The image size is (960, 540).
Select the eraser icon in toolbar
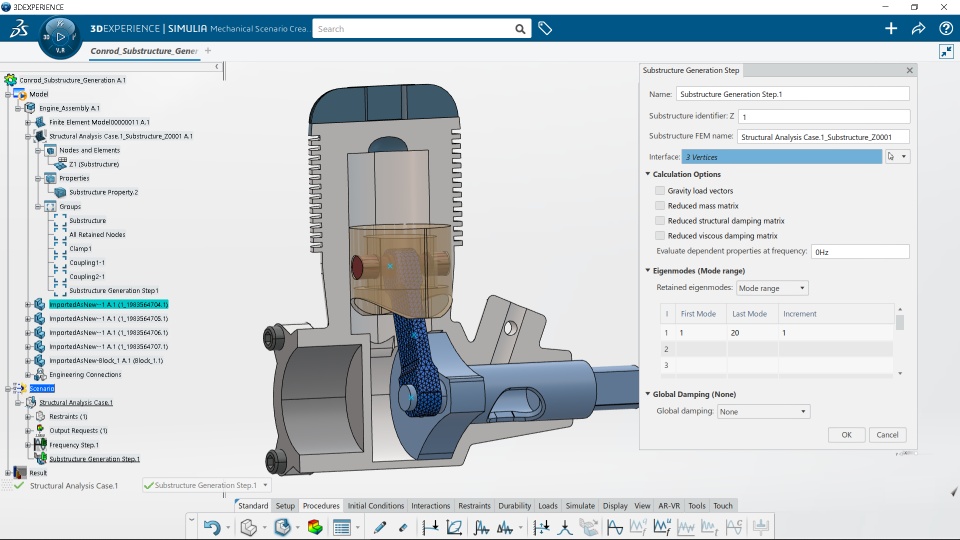[403, 528]
